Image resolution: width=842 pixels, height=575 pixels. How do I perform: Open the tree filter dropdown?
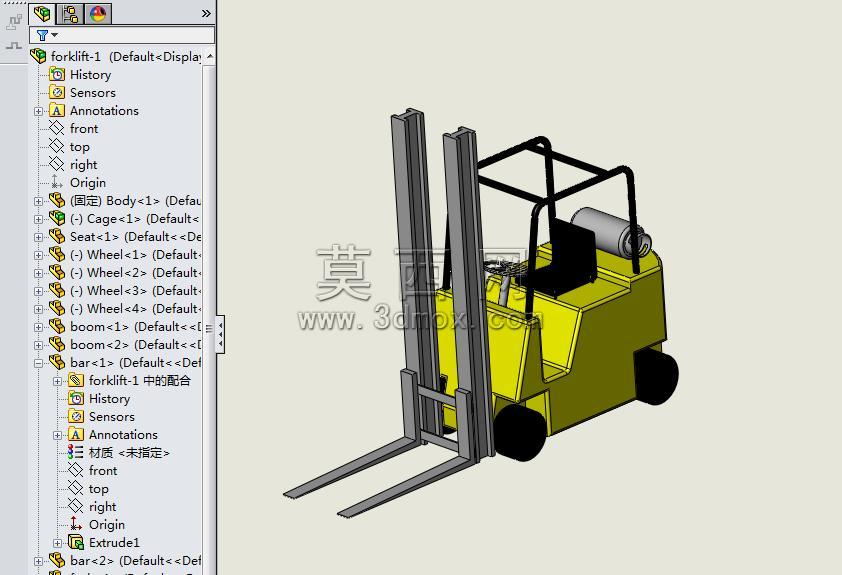tap(47, 35)
